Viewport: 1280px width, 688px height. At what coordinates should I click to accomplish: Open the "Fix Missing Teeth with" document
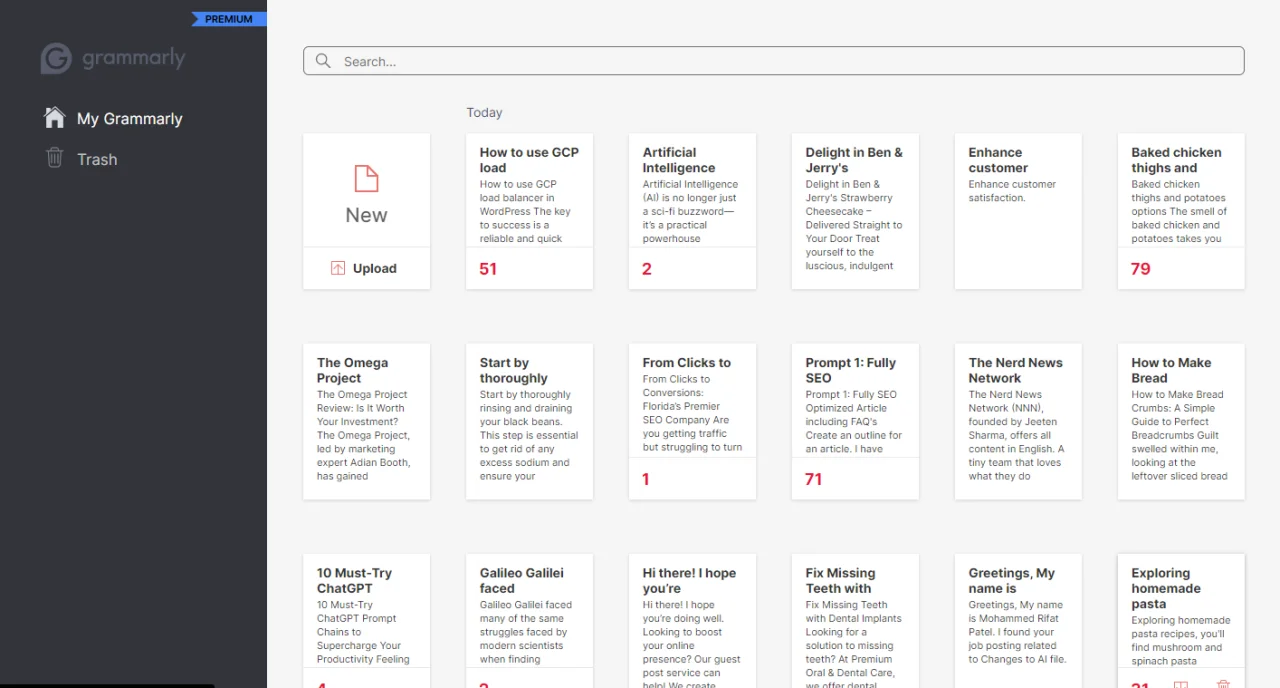click(856, 621)
